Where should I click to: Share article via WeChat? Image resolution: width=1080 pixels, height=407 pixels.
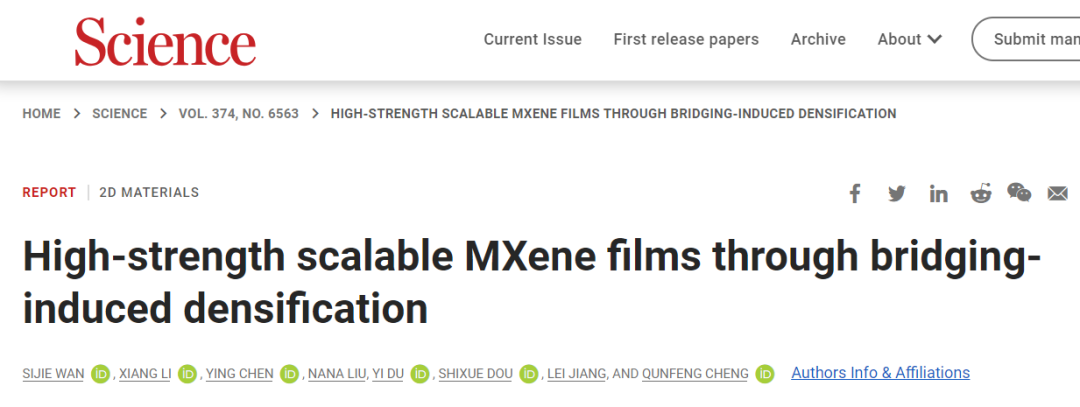point(1019,192)
